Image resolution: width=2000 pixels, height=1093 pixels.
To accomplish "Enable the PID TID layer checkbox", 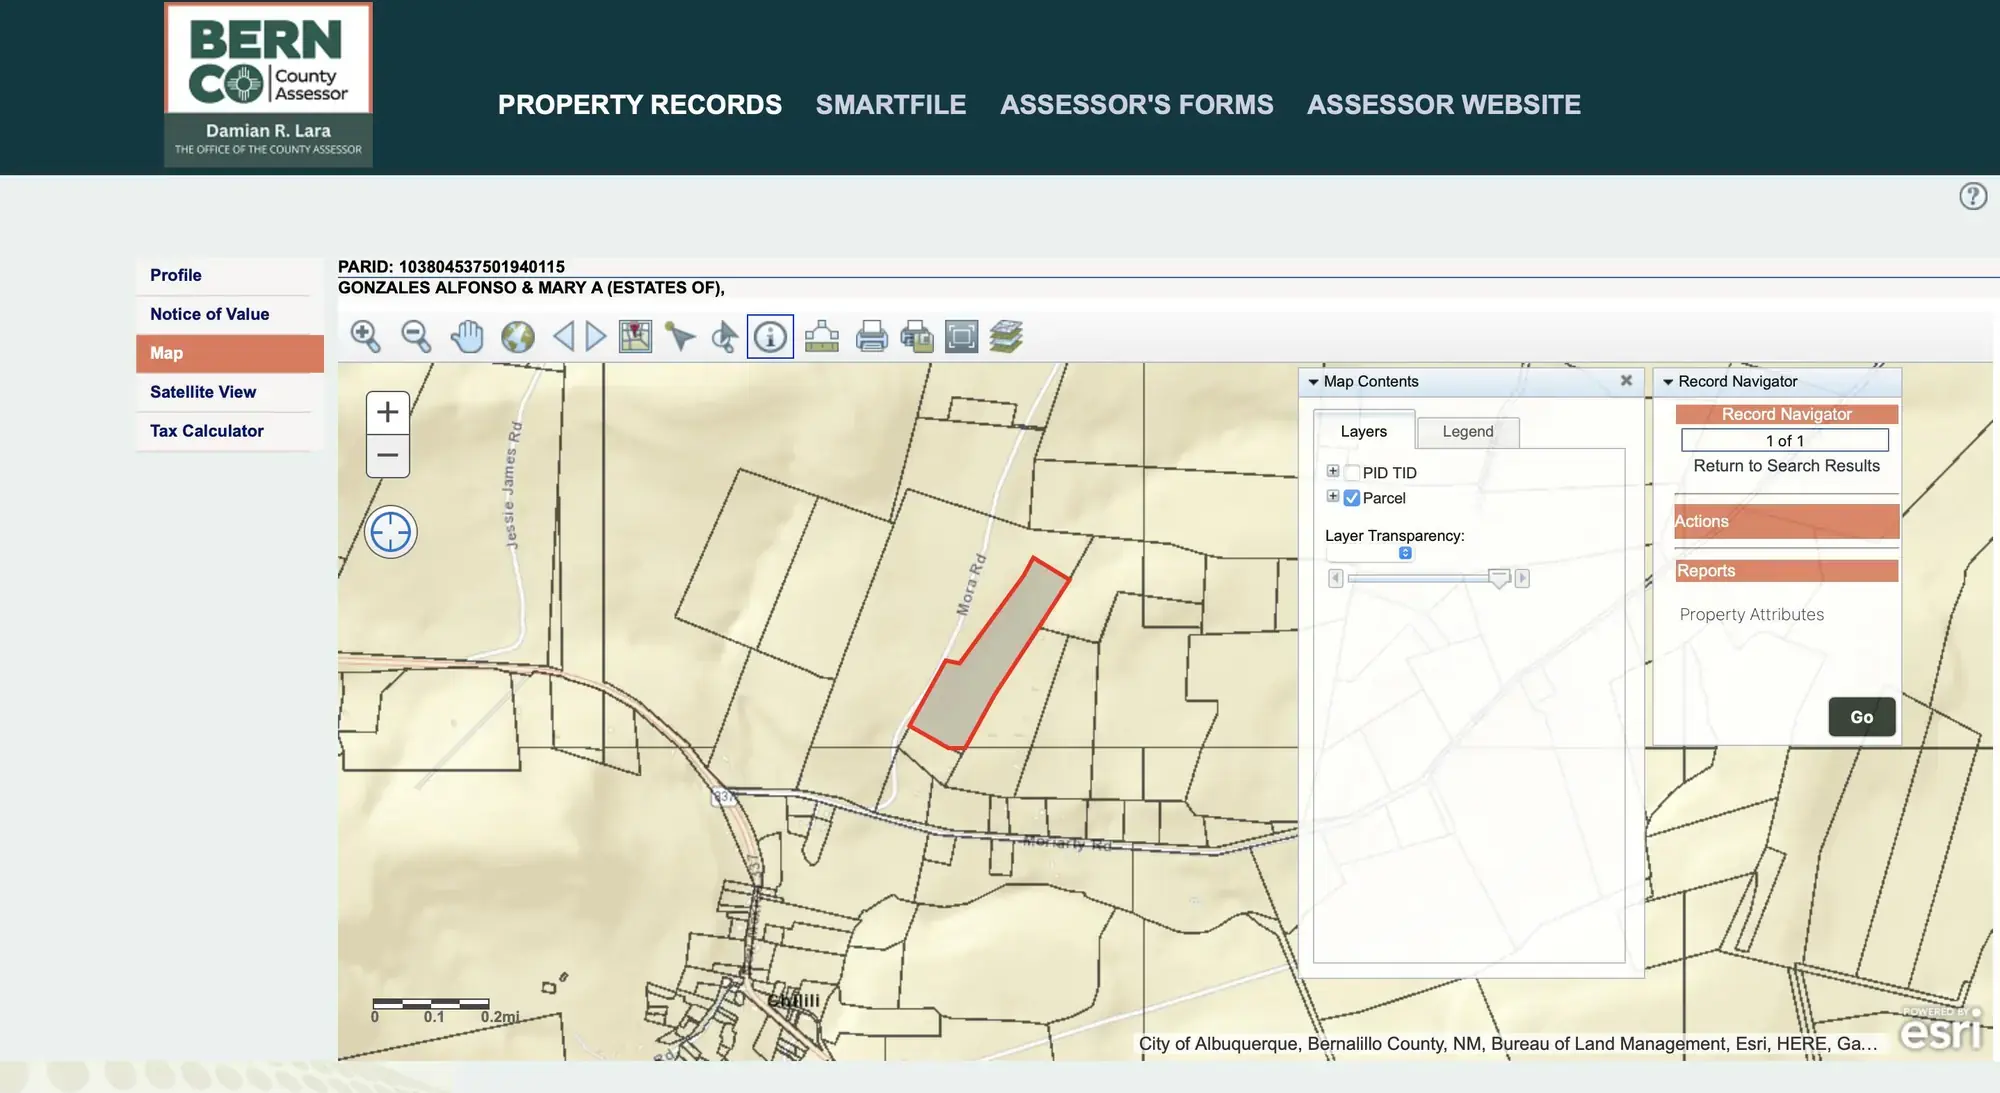I will [x=1352, y=473].
